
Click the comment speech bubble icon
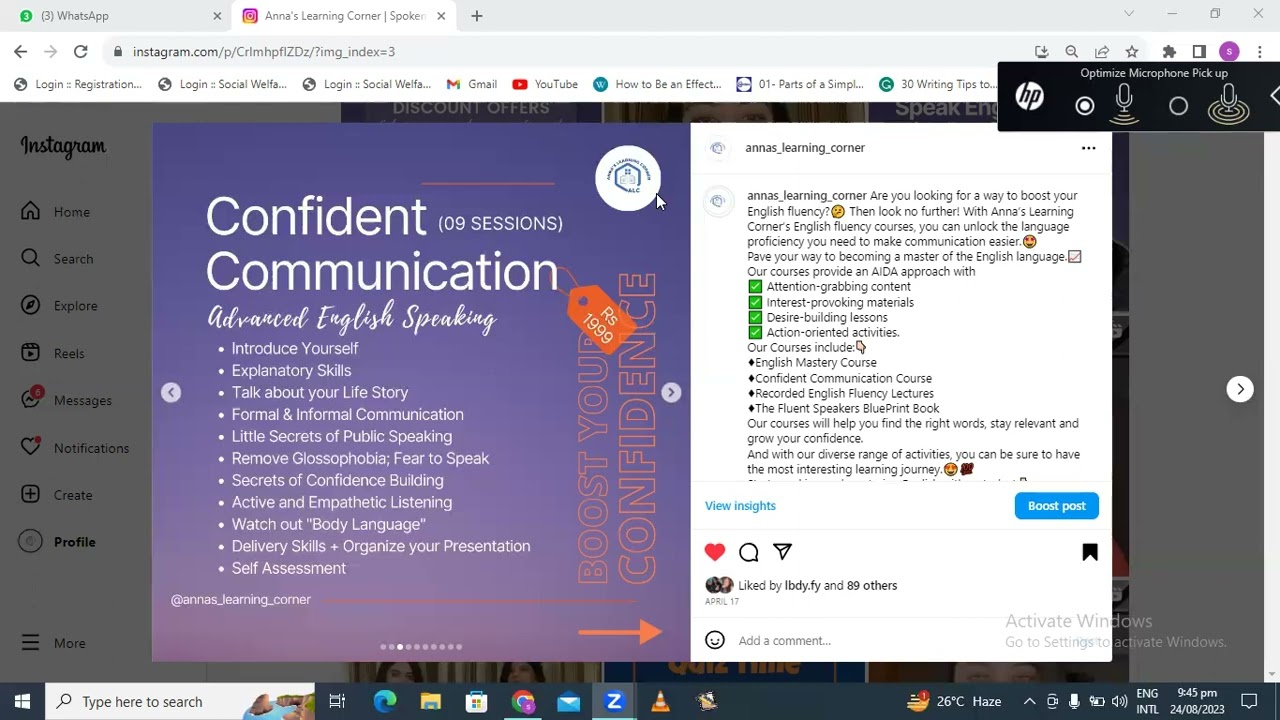[748, 552]
